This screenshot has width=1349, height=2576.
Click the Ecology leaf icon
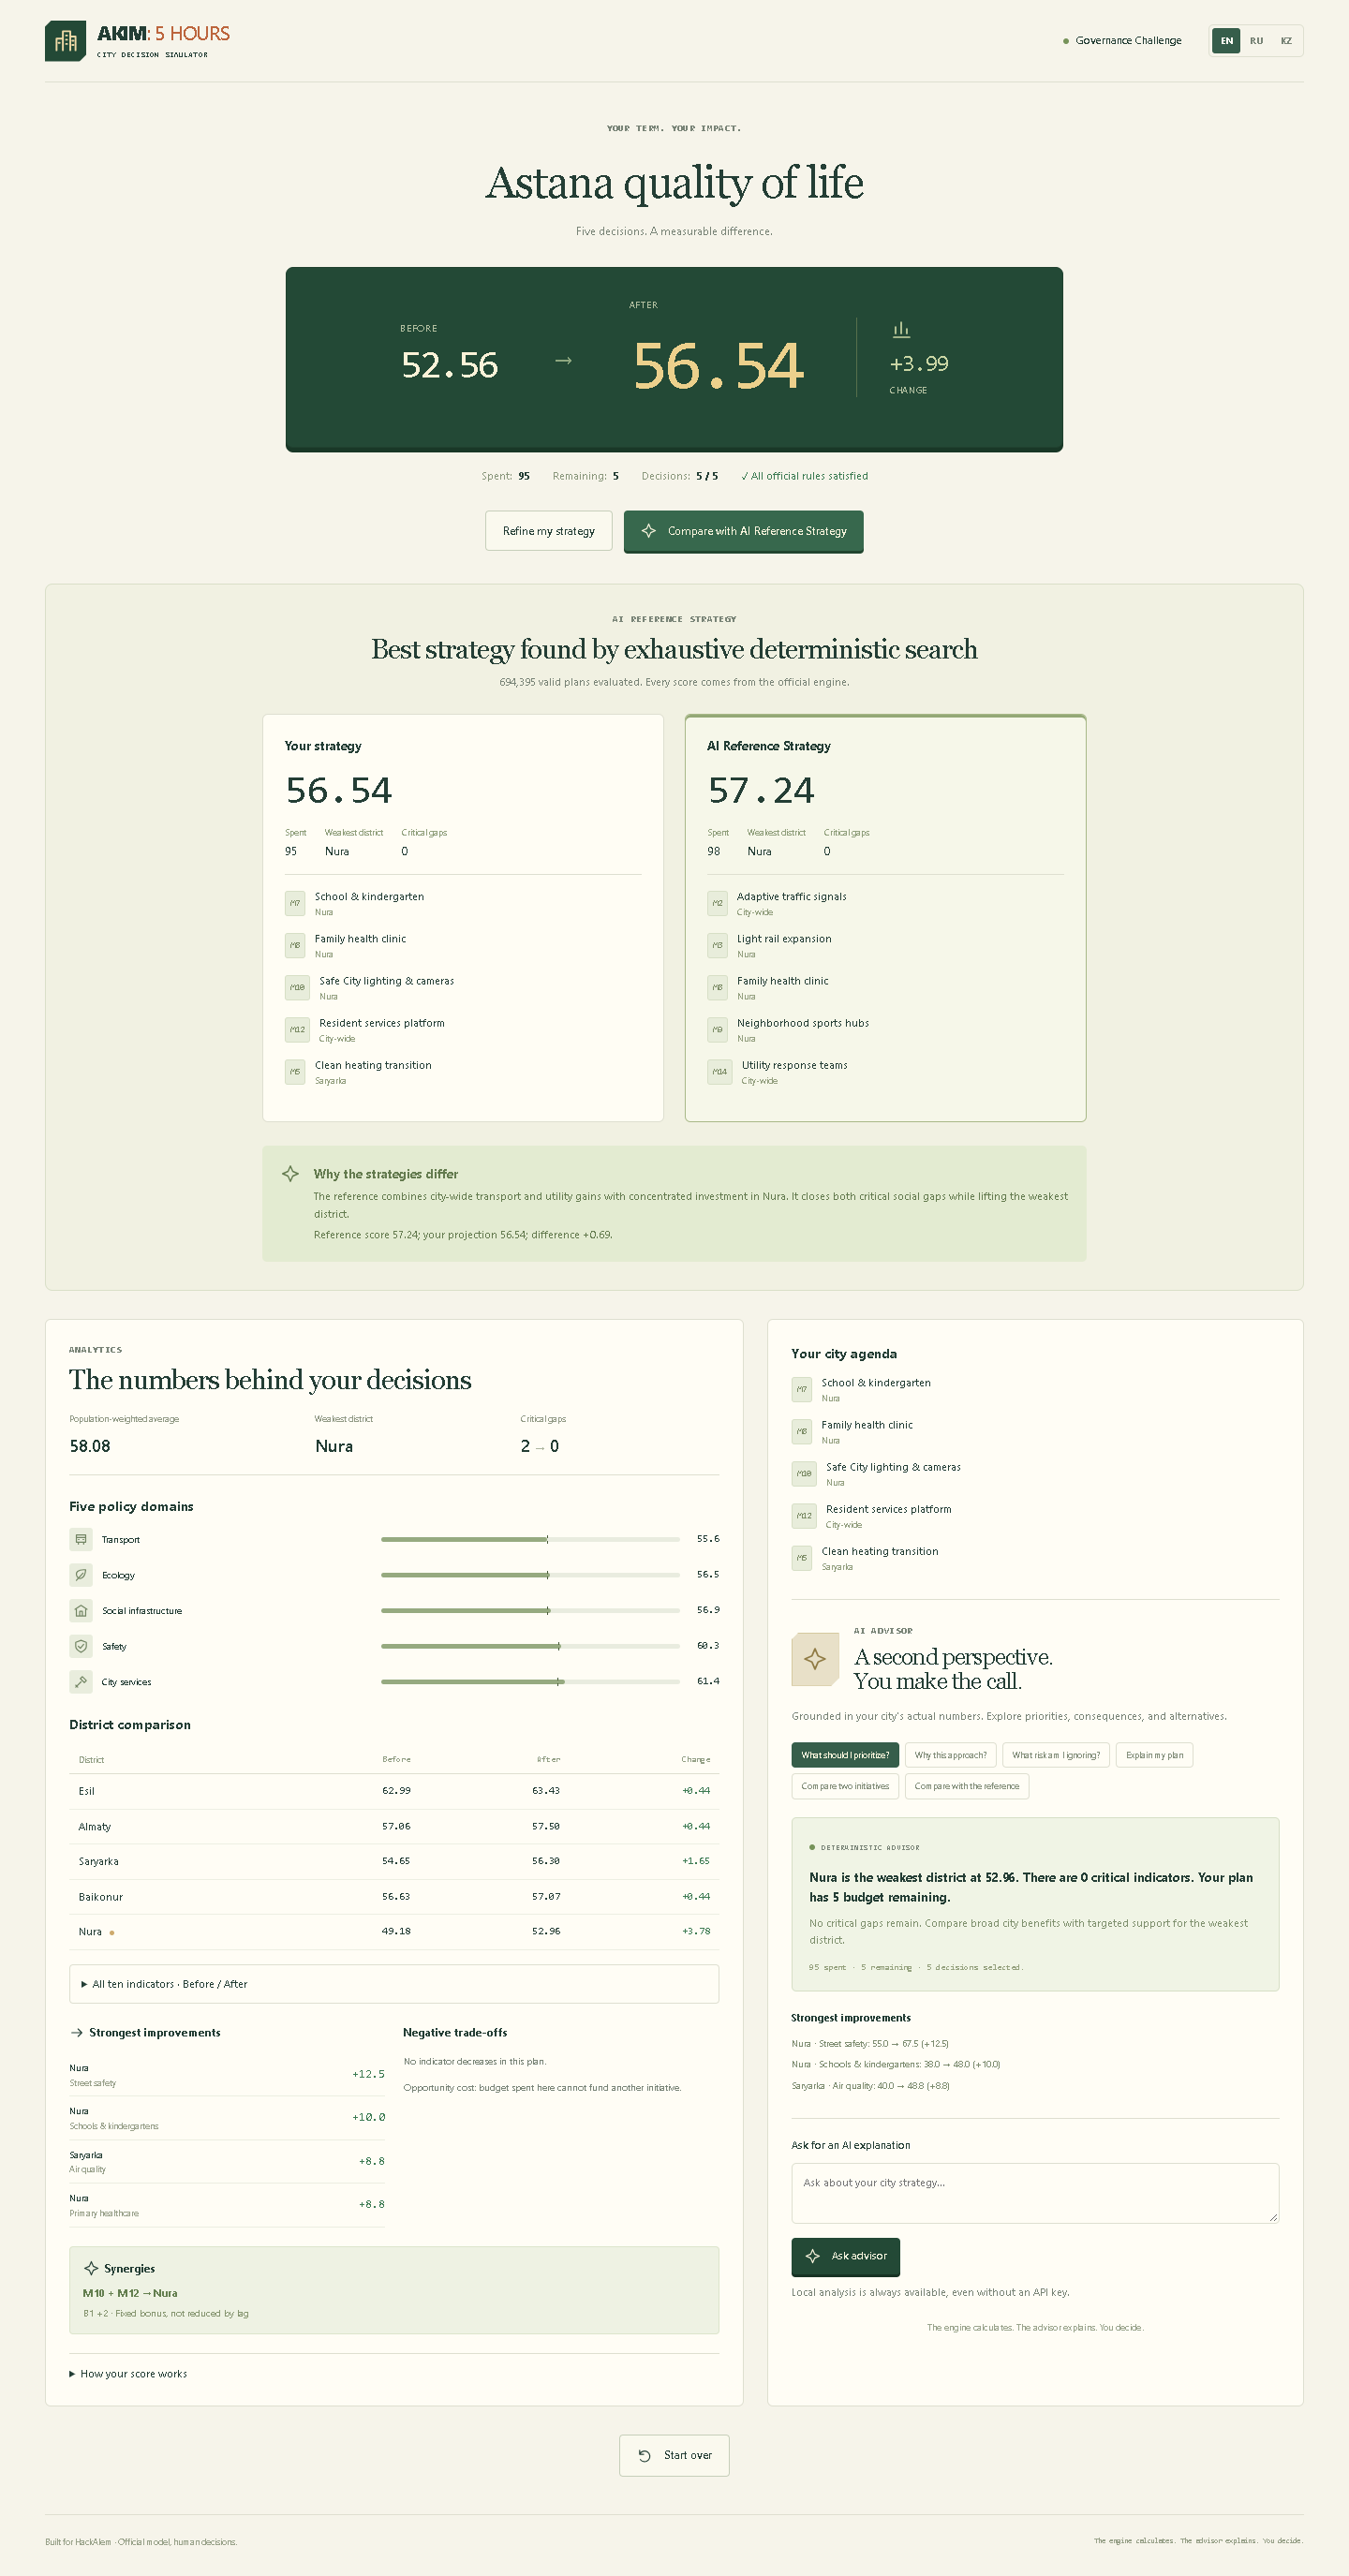click(x=81, y=1575)
